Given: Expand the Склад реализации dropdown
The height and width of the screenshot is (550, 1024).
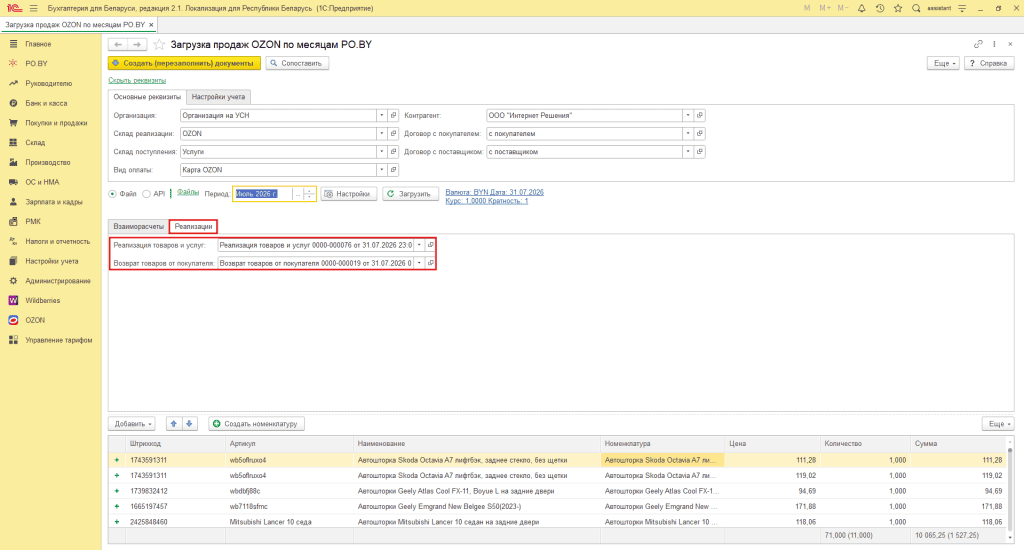Looking at the screenshot, I should click(x=381, y=134).
